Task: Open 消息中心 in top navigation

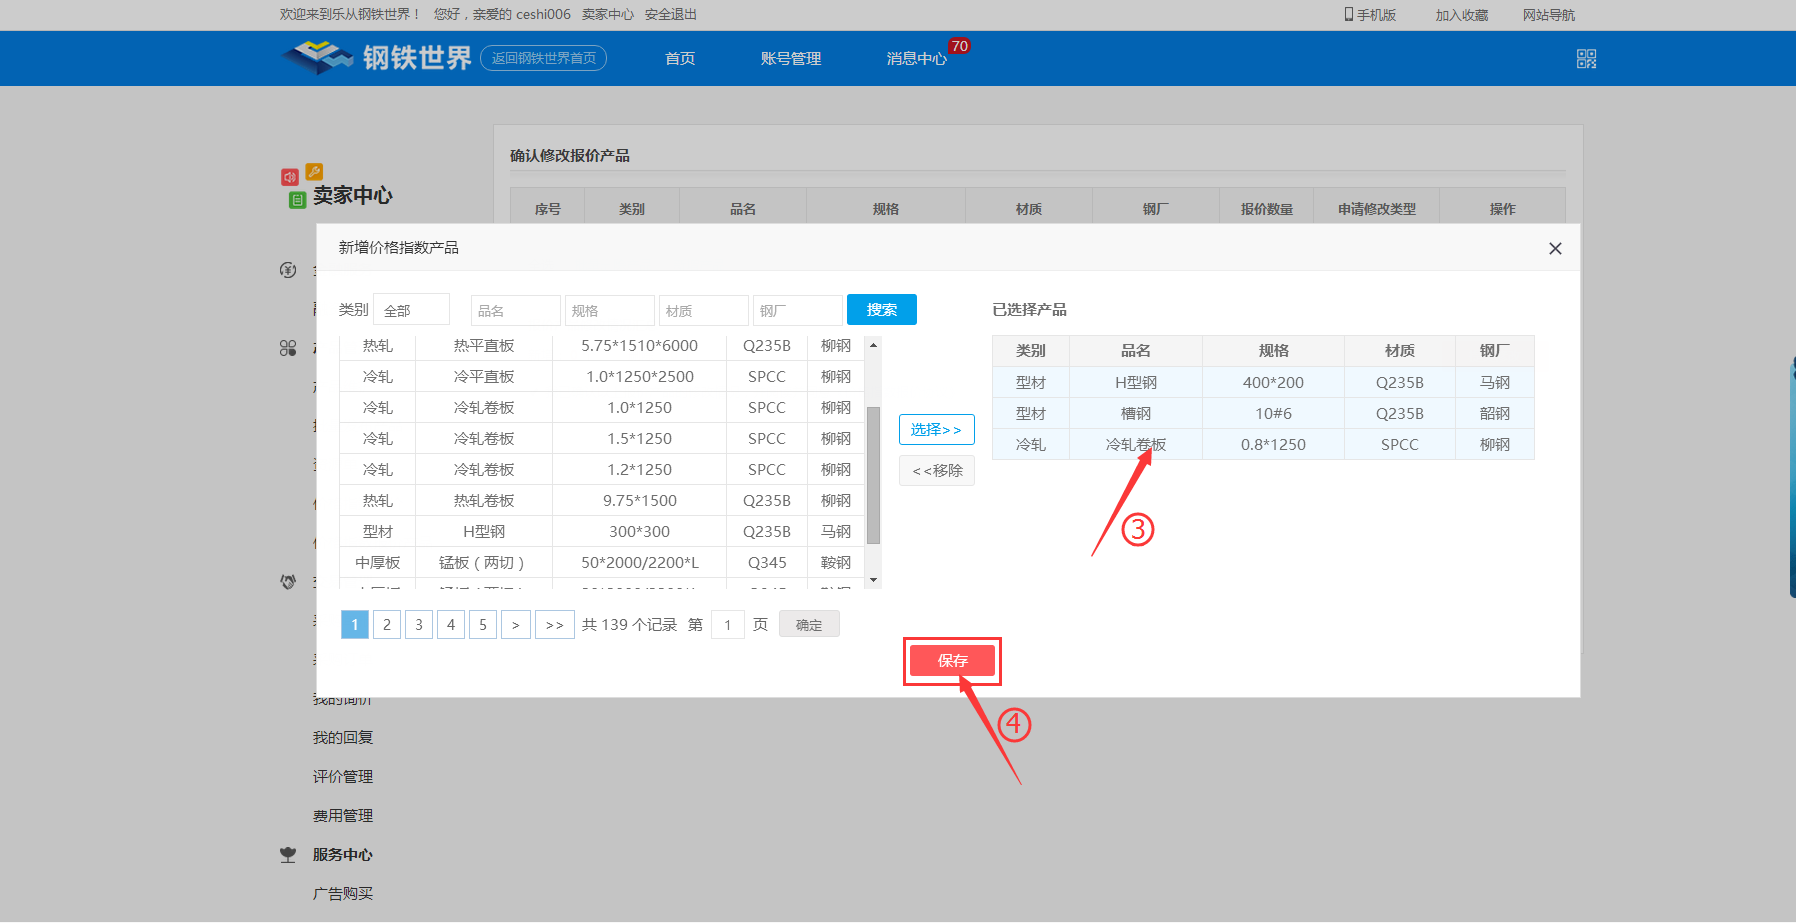Action: coord(916,58)
